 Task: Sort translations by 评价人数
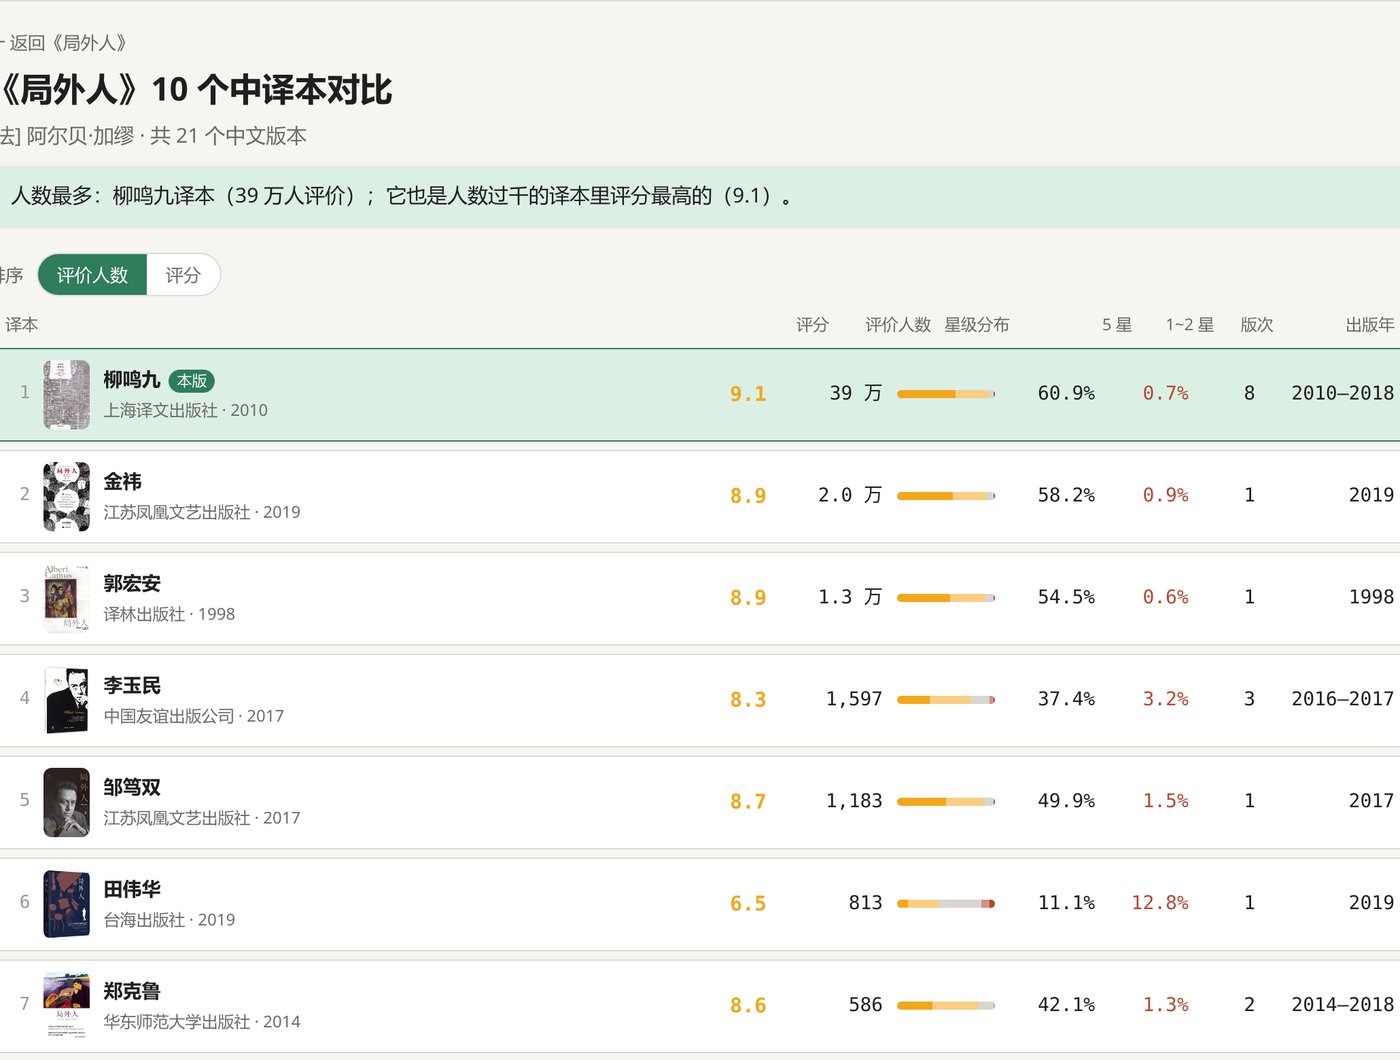92,275
